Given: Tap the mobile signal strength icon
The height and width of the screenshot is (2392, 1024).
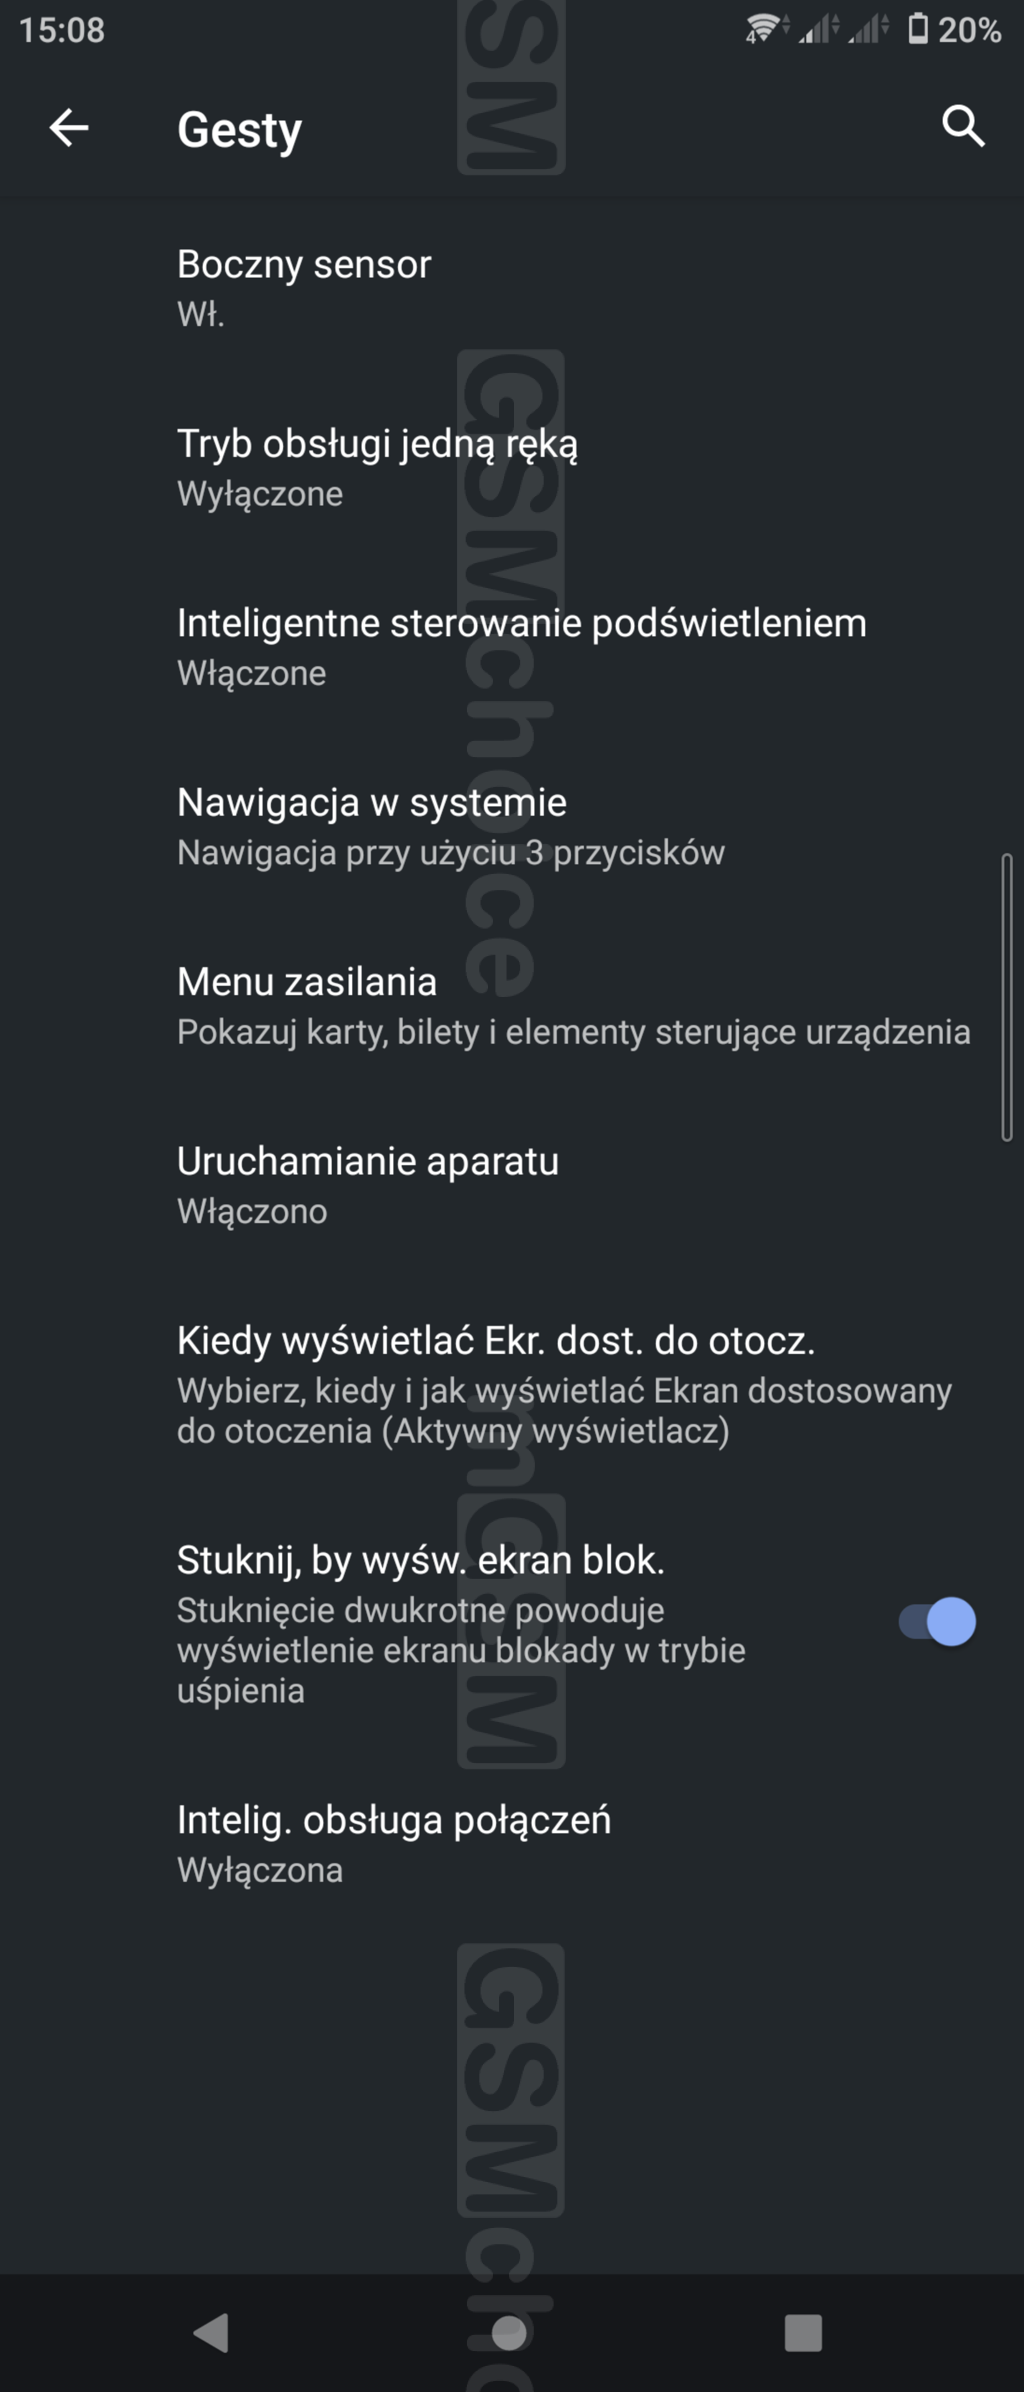Looking at the screenshot, I should (819, 29).
